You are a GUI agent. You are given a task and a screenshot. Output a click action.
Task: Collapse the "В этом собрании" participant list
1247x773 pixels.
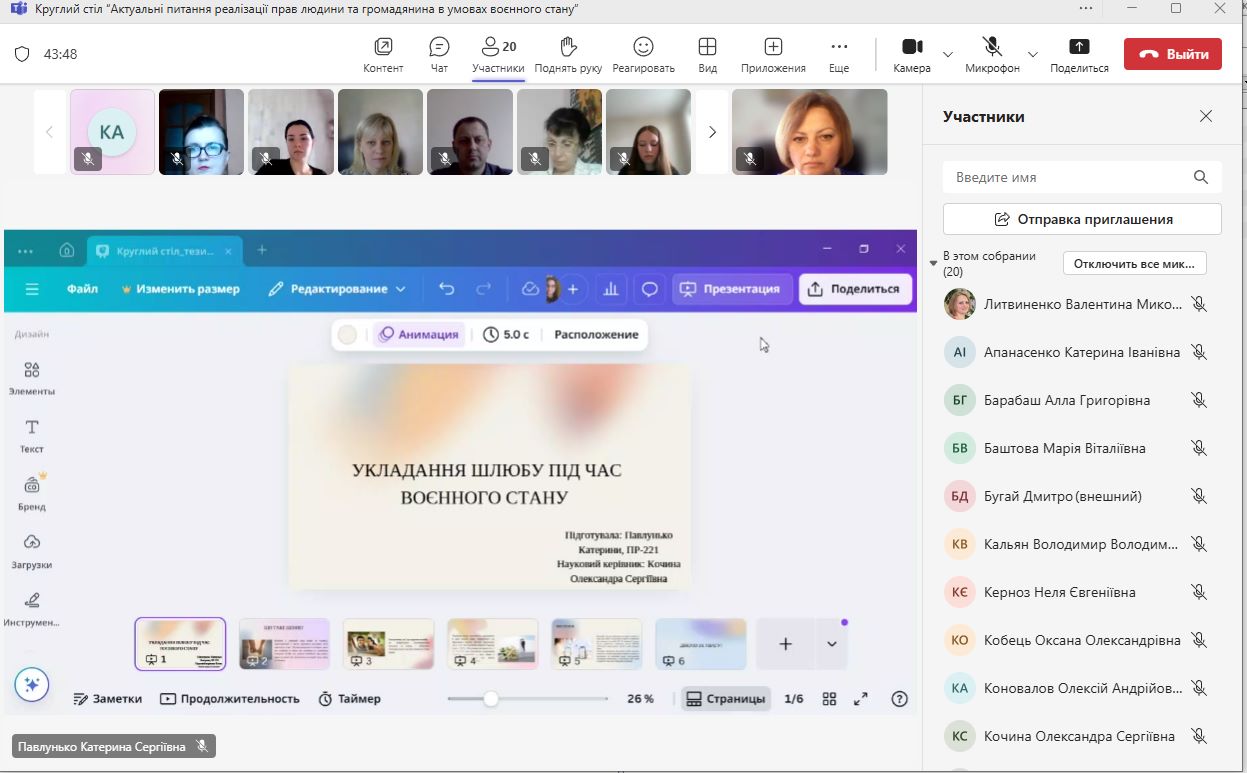coord(934,264)
